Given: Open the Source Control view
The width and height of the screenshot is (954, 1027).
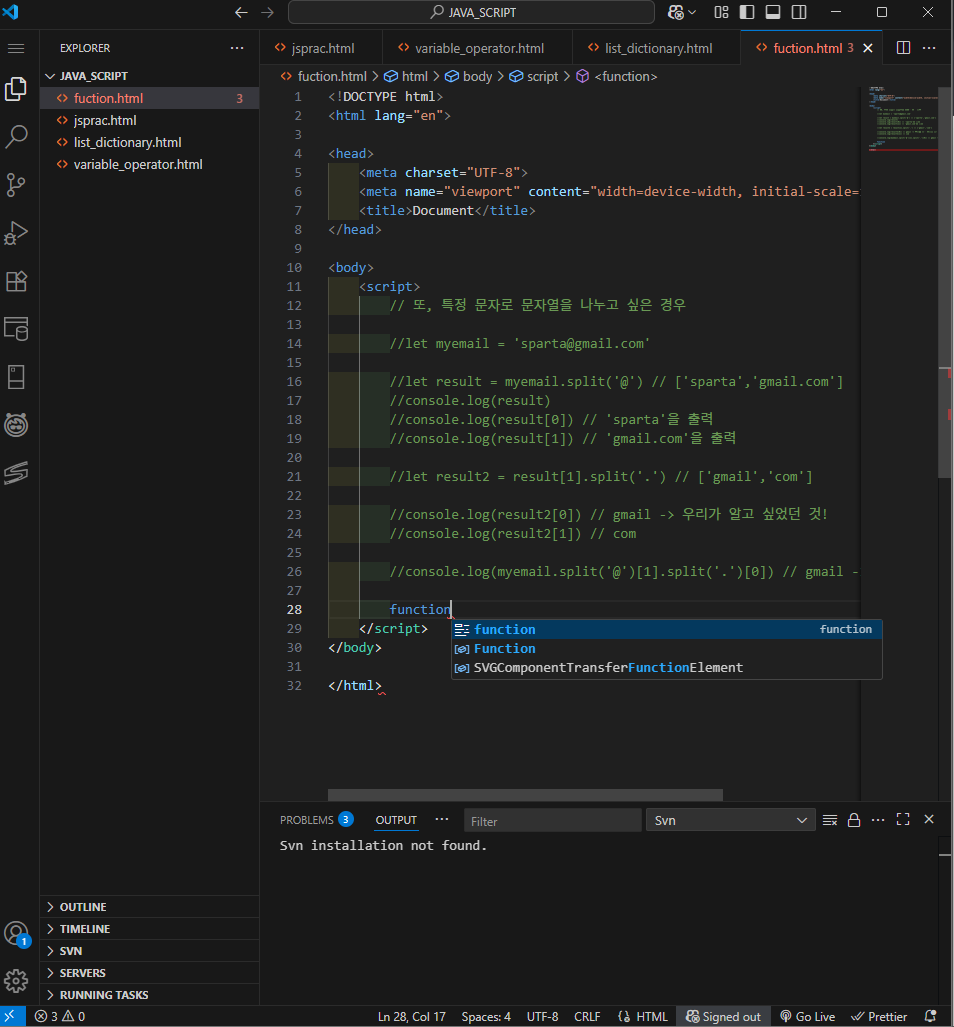Looking at the screenshot, I should click(16, 185).
